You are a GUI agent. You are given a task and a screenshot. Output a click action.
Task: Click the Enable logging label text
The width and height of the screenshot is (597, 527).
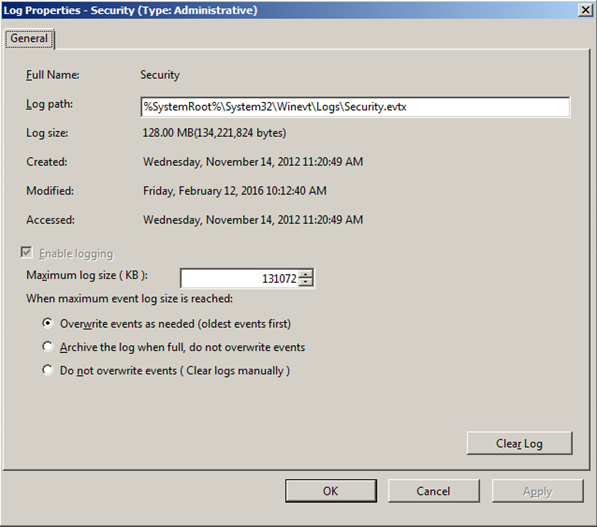coord(76,254)
